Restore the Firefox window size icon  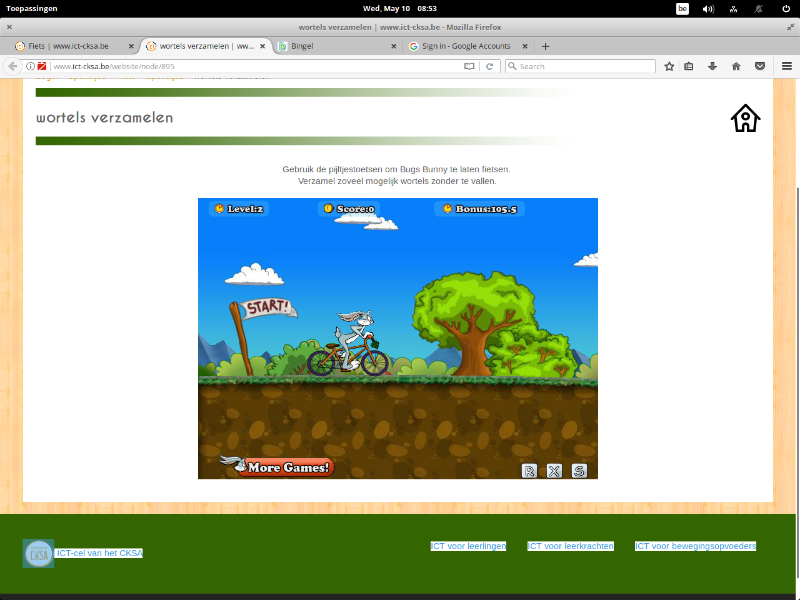(790, 27)
